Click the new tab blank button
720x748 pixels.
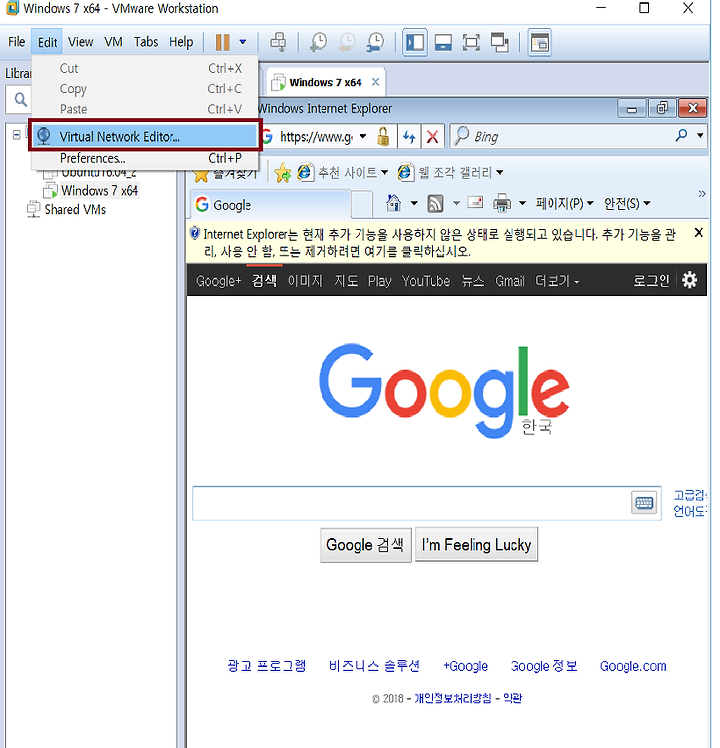(x=362, y=205)
